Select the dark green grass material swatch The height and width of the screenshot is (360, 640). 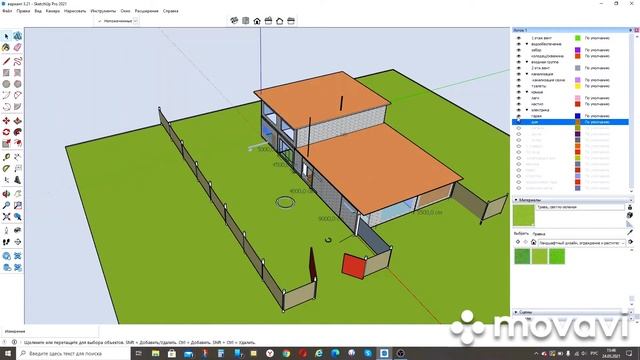[x=522, y=256]
